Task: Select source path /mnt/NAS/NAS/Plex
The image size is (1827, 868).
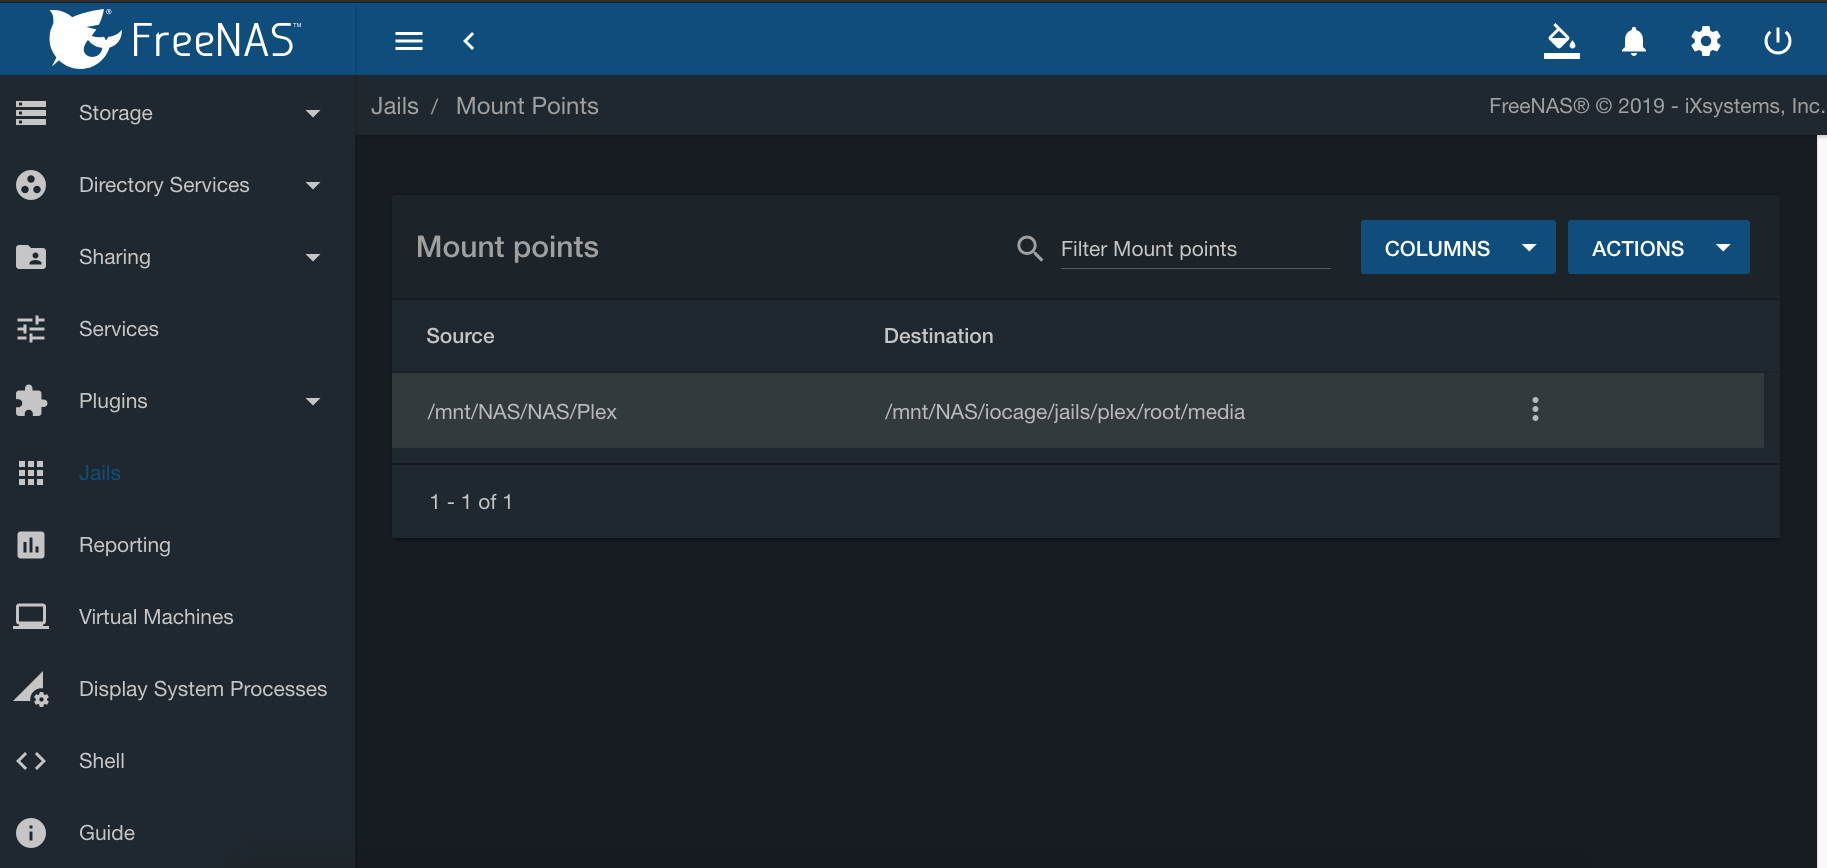Action: [x=522, y=412]
